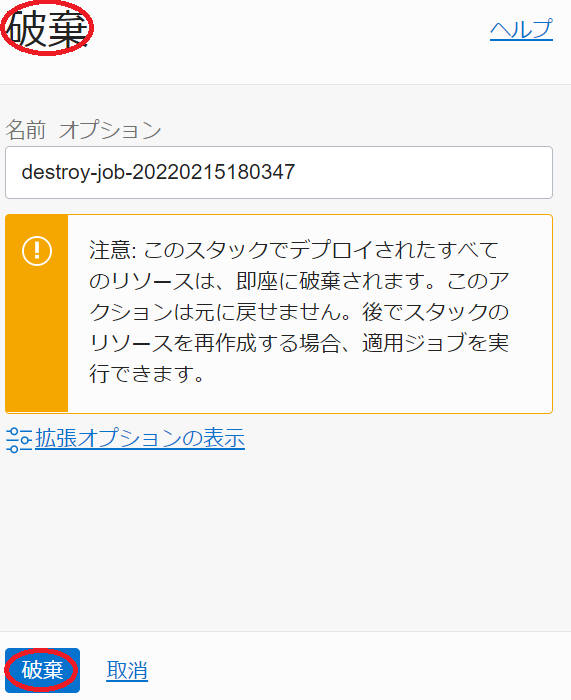Cancel with the 取消 link
The image size is (571, 700).
127,671
